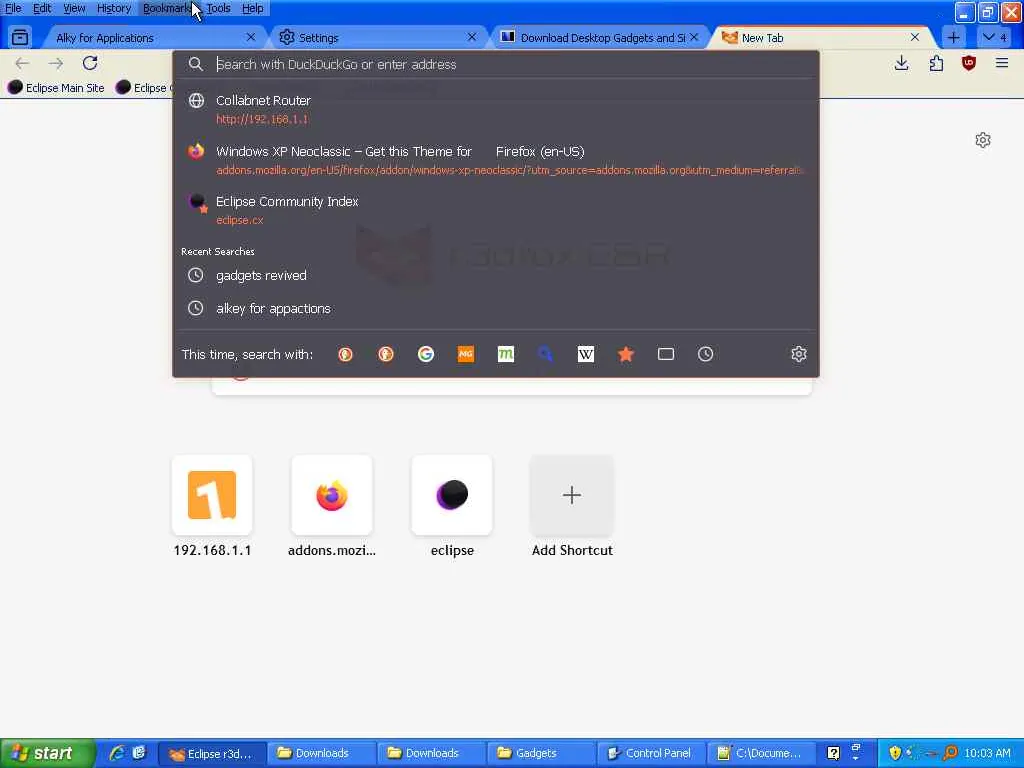
Task: Open the File menu
Action: 13,8
